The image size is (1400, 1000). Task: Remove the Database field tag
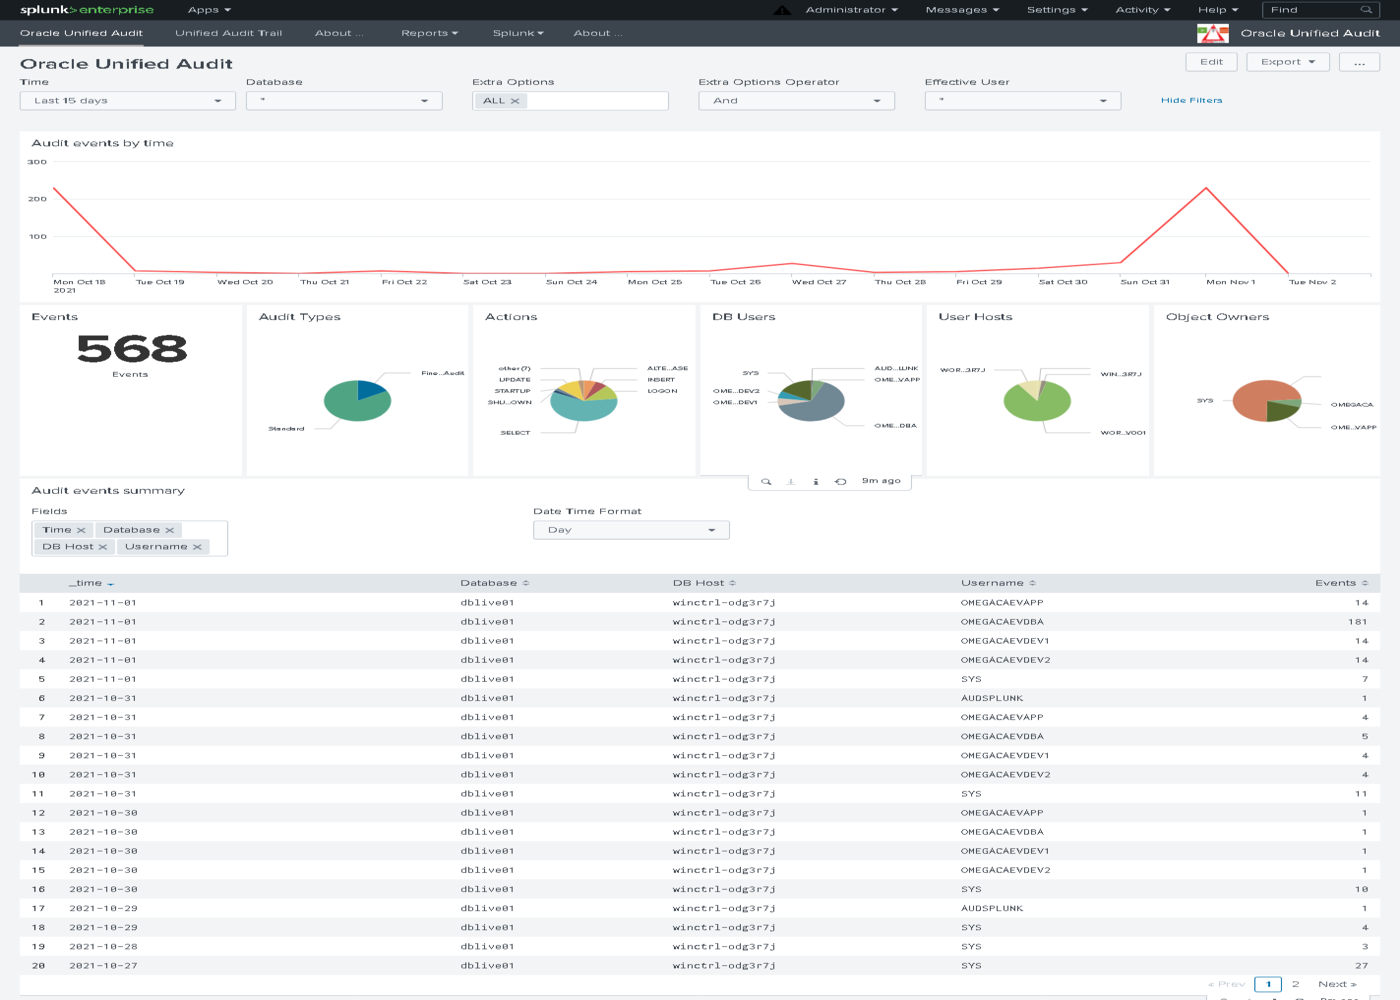pos(170,530)
